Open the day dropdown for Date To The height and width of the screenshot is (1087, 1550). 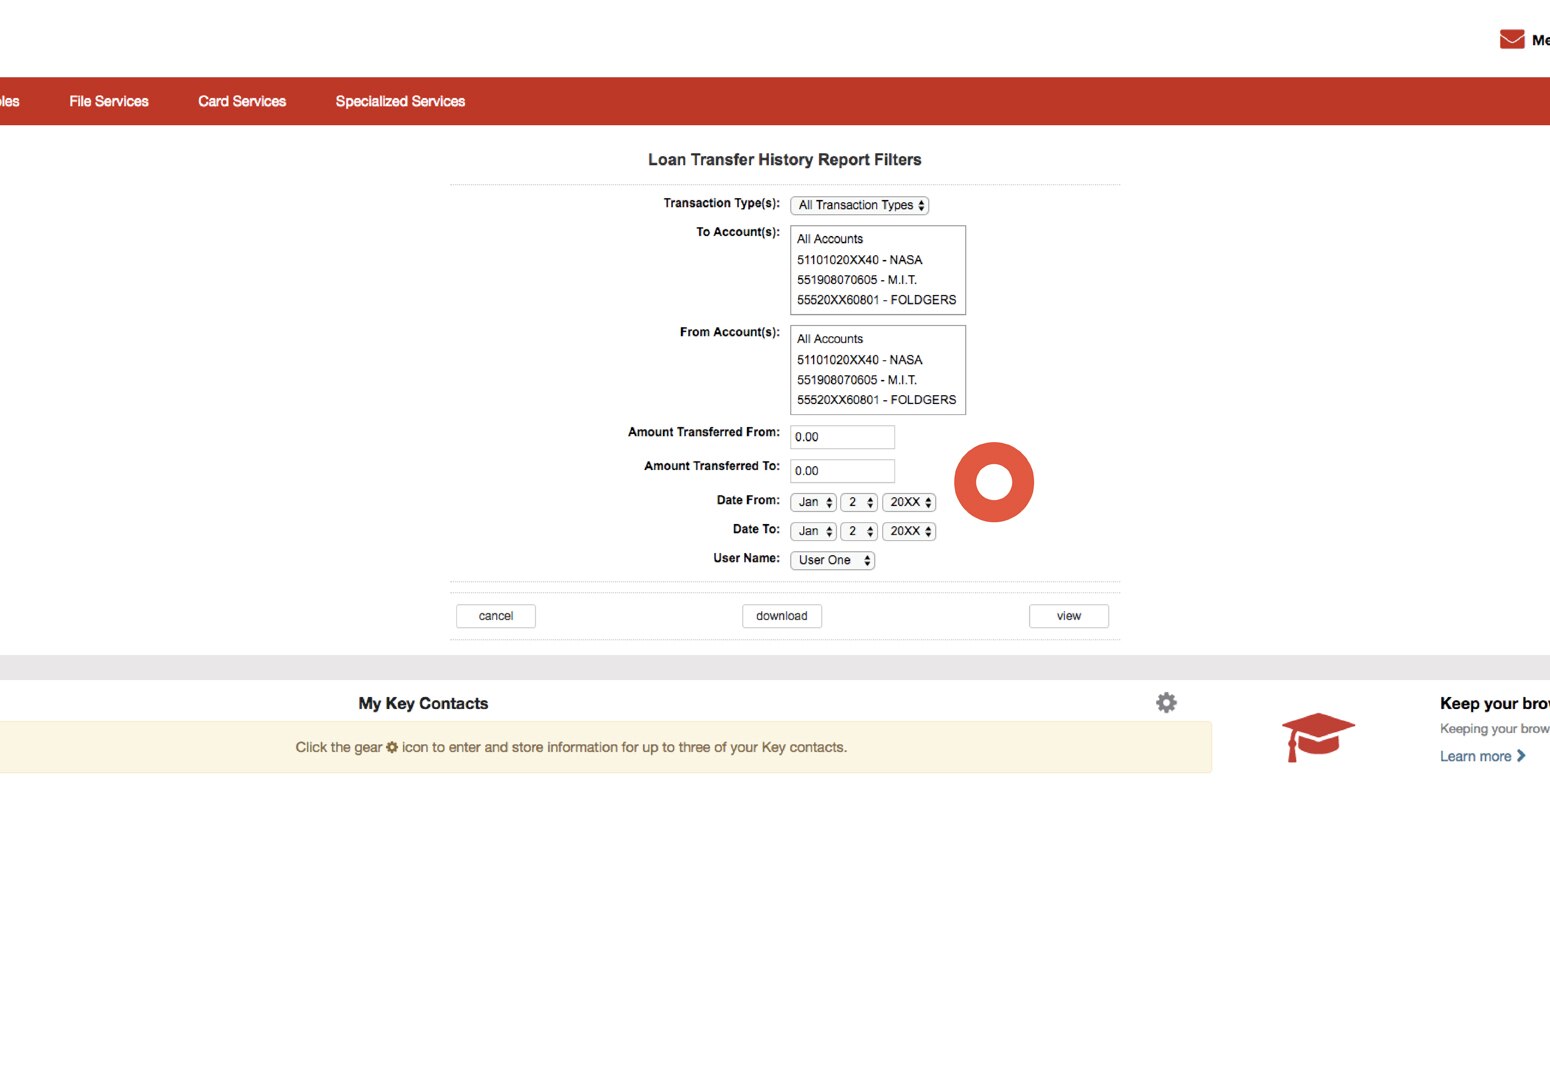pos(859,531)
